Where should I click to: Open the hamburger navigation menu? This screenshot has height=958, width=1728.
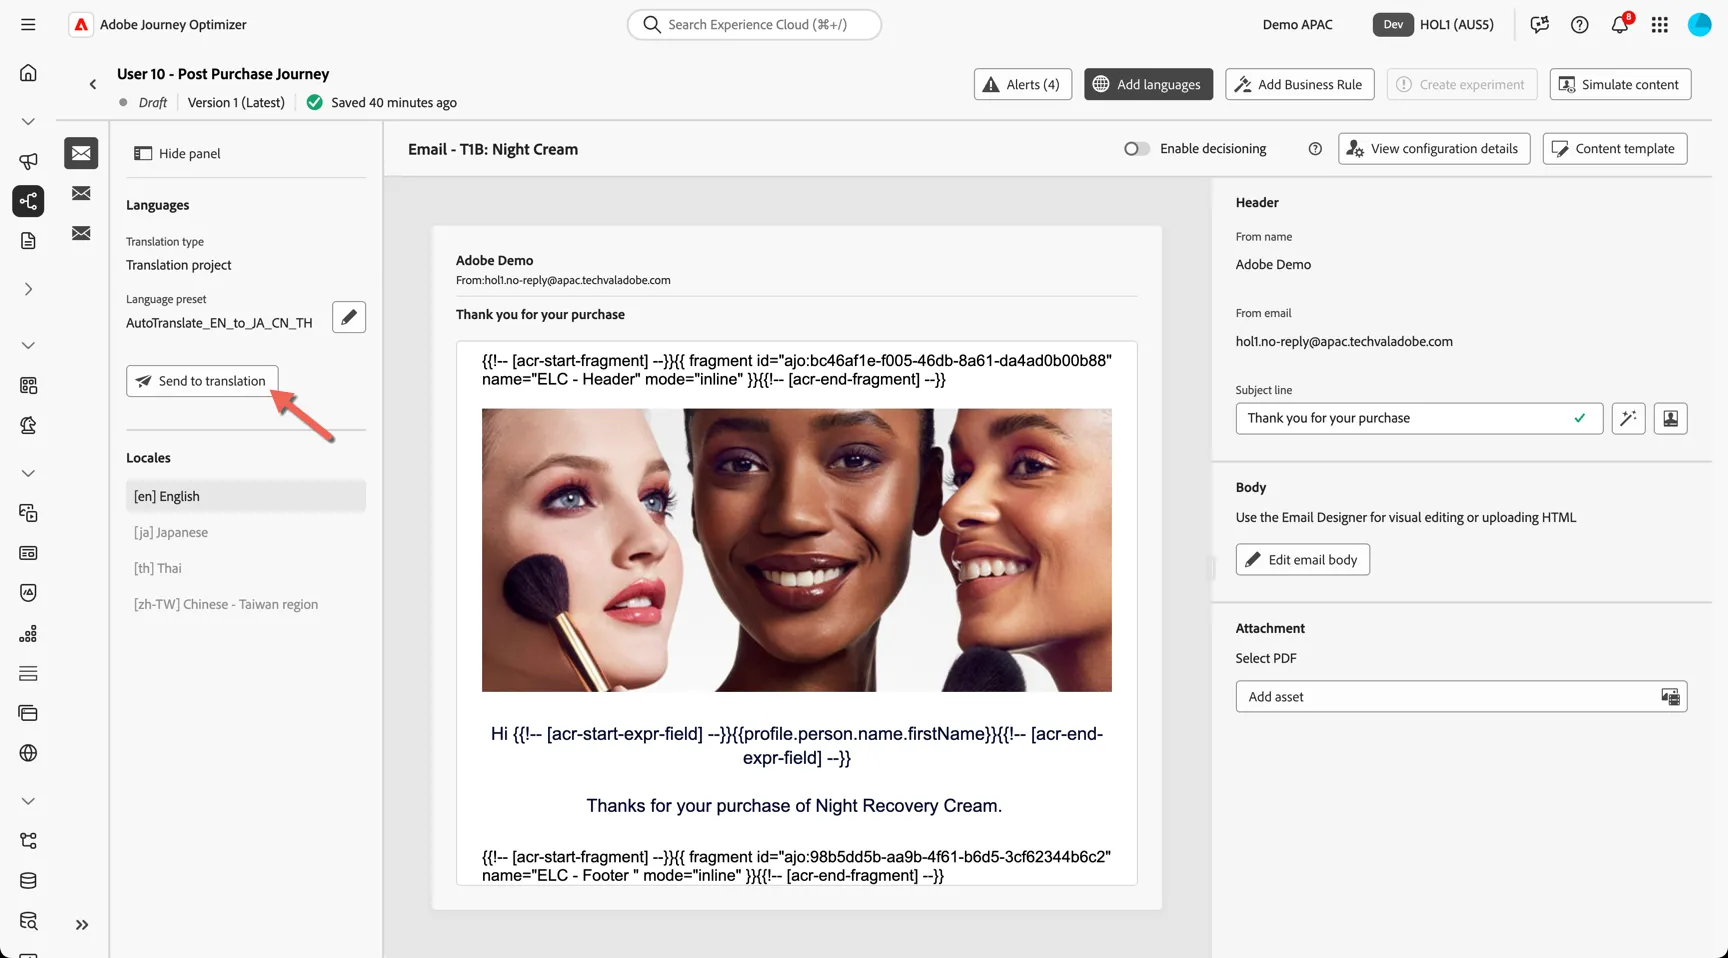point(28,24)
